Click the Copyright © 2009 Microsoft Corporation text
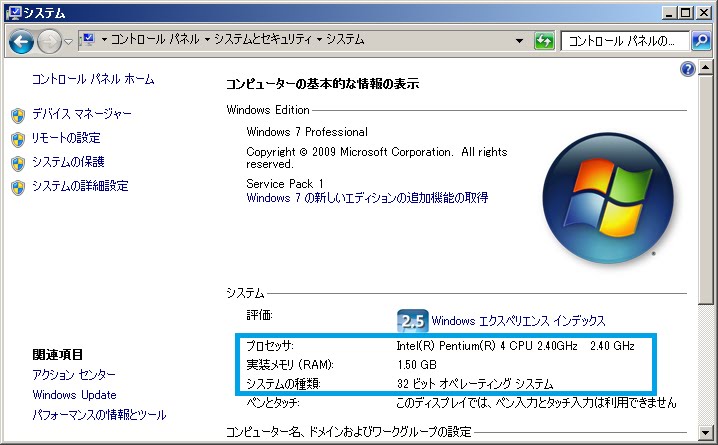This screenshot has width=718, height=445. (376, 157)
